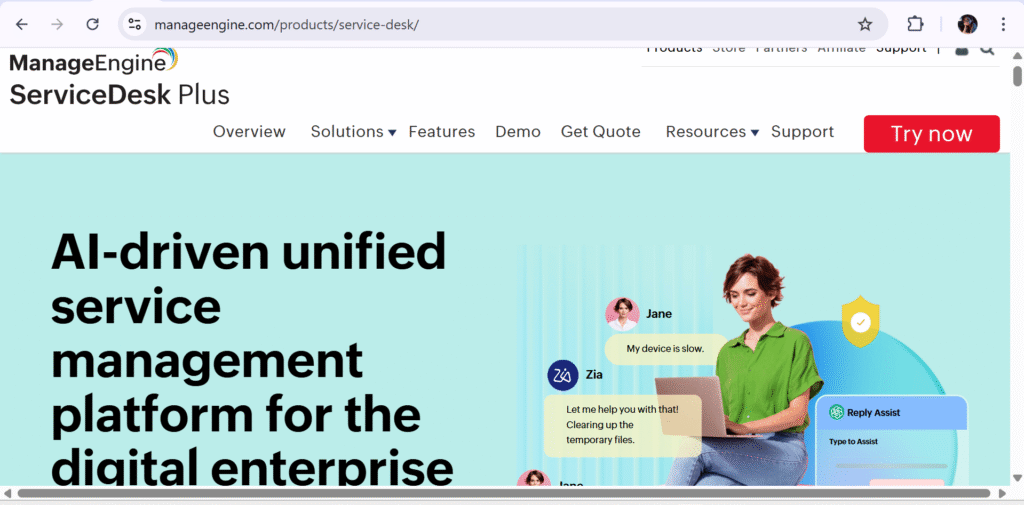Open the browser extensions puzzle icon
1024x505 pixels.
click(916, 25)
